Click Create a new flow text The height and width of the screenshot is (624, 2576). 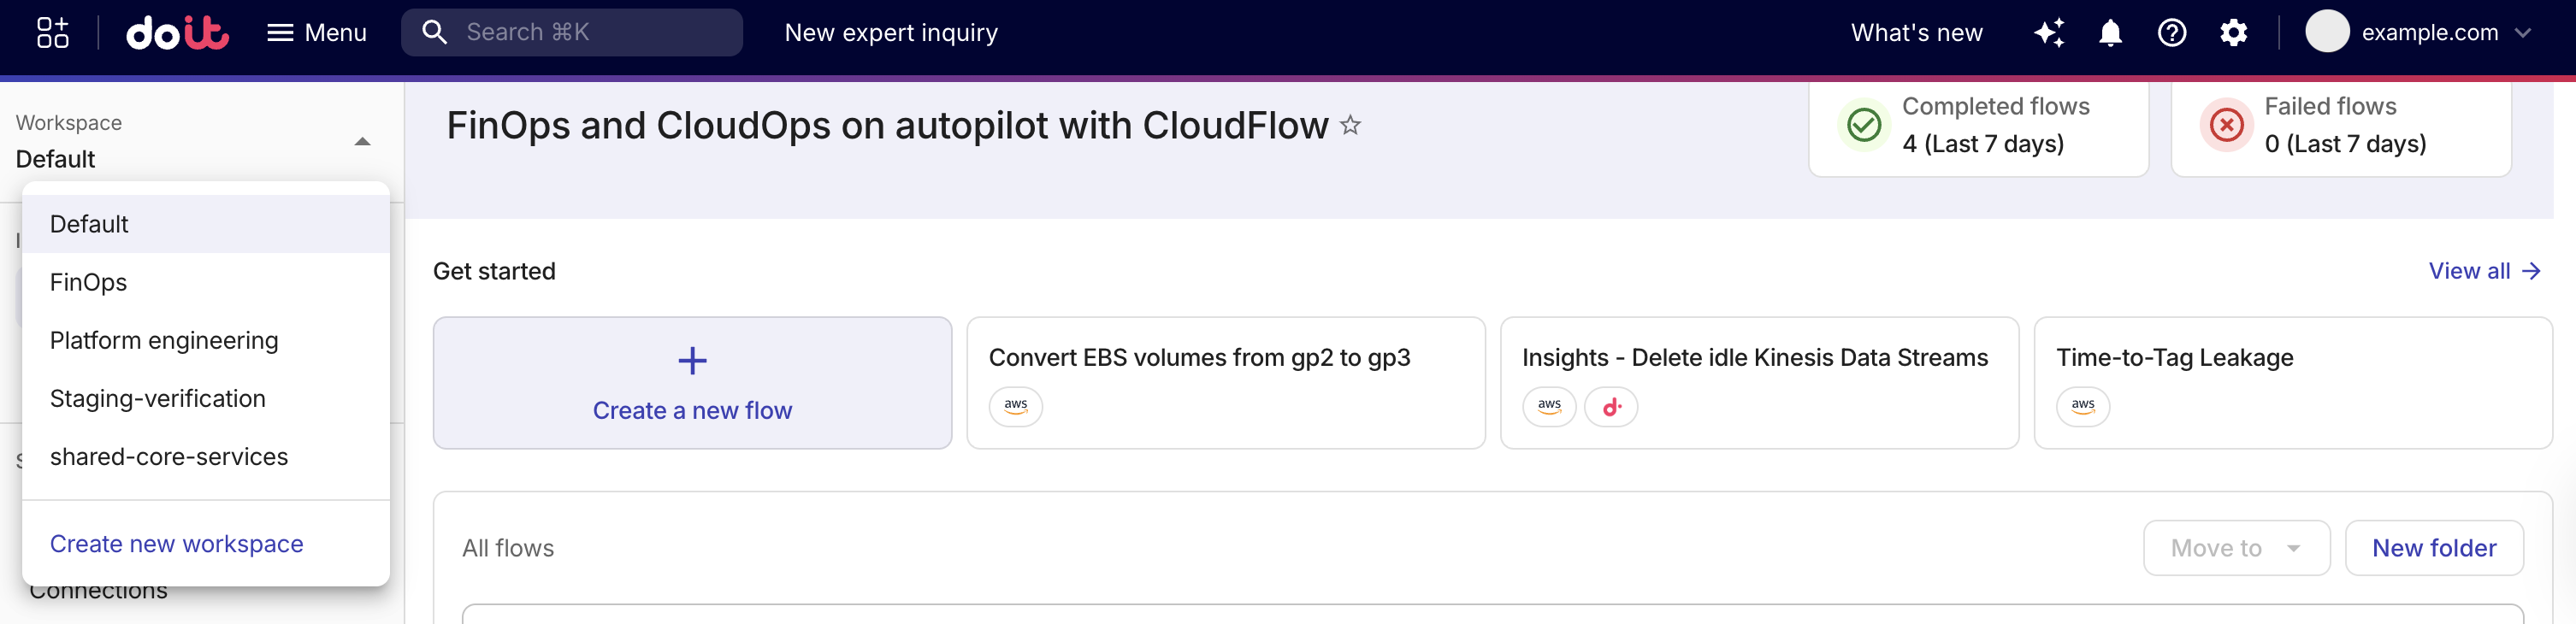click(692, 410)
